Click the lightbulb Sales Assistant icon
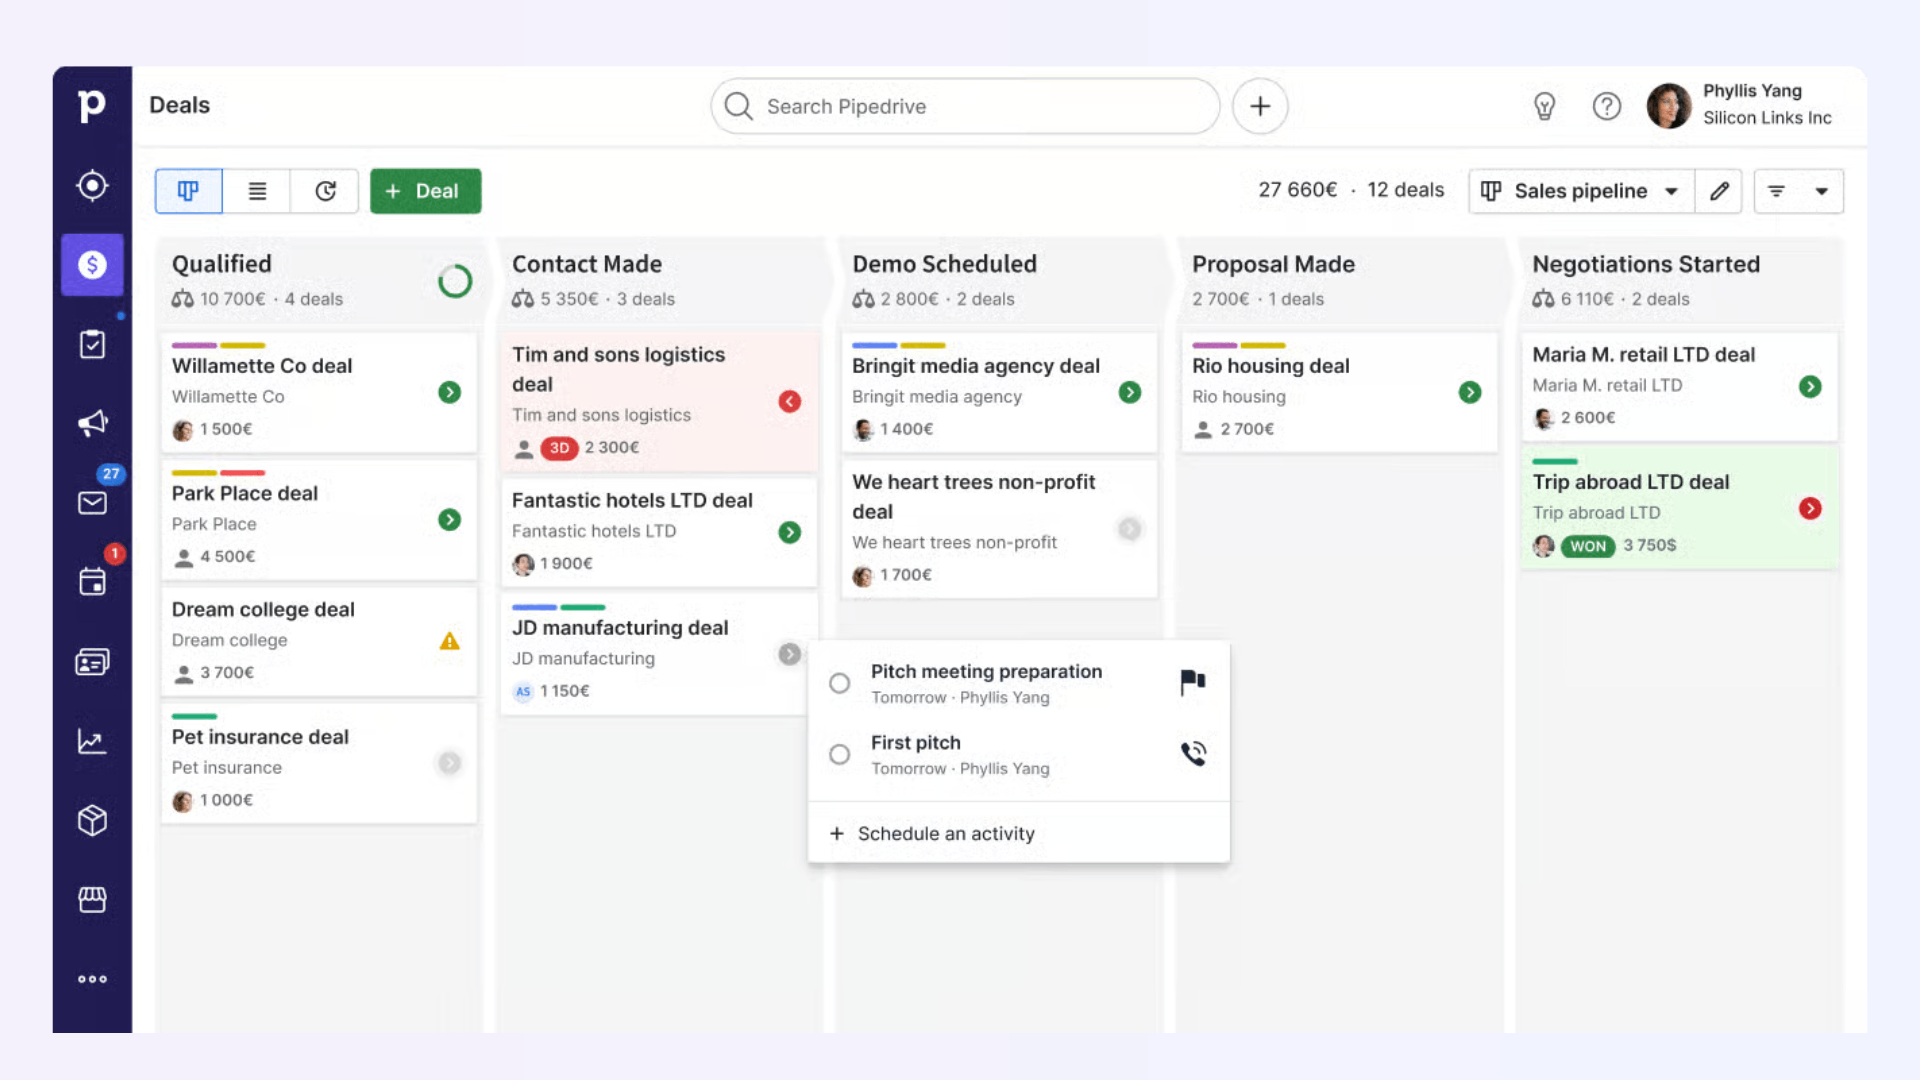 [x=1544, y=106]
